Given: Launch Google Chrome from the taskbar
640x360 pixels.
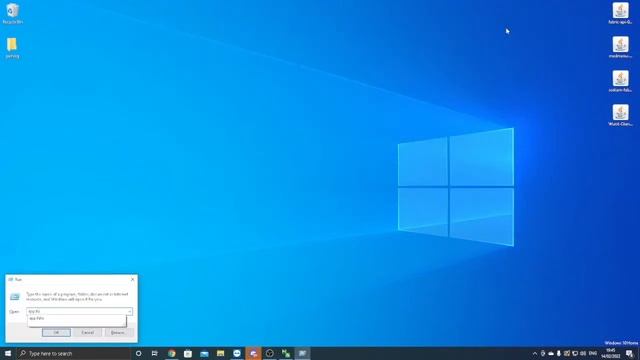Looking at the screenshot, I should [171, 353].
